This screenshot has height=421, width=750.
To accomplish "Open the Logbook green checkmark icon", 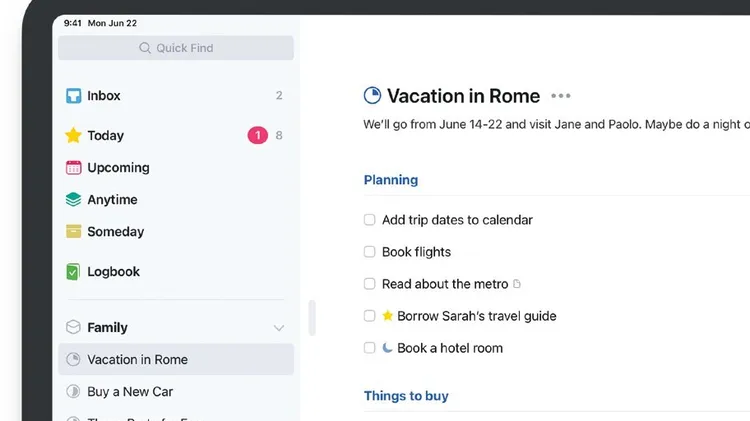I will click(x=73, y=272).
